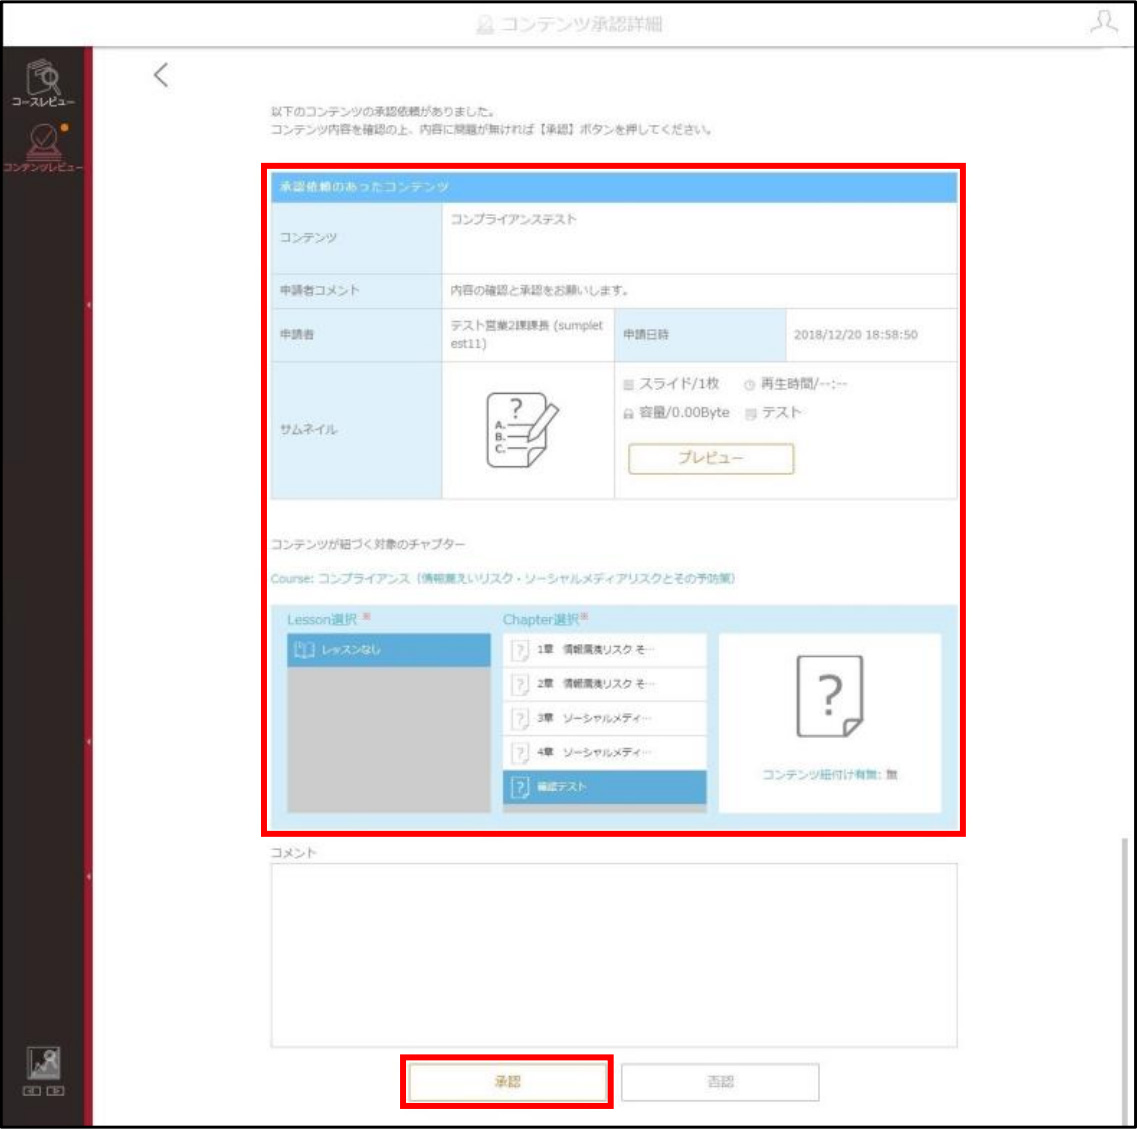Select the レッスンなし lesson row
This screenshot has height=1129, width=1137.
(389, 650)
